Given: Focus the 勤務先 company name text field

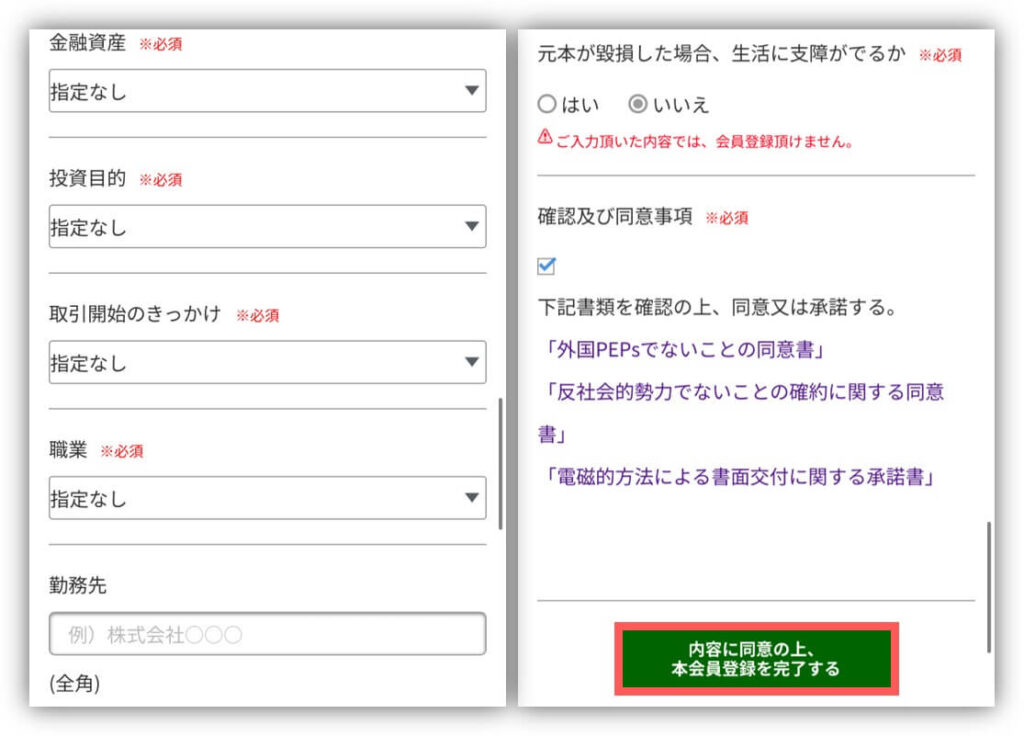Looking at the screenshot, I should 267,634.
